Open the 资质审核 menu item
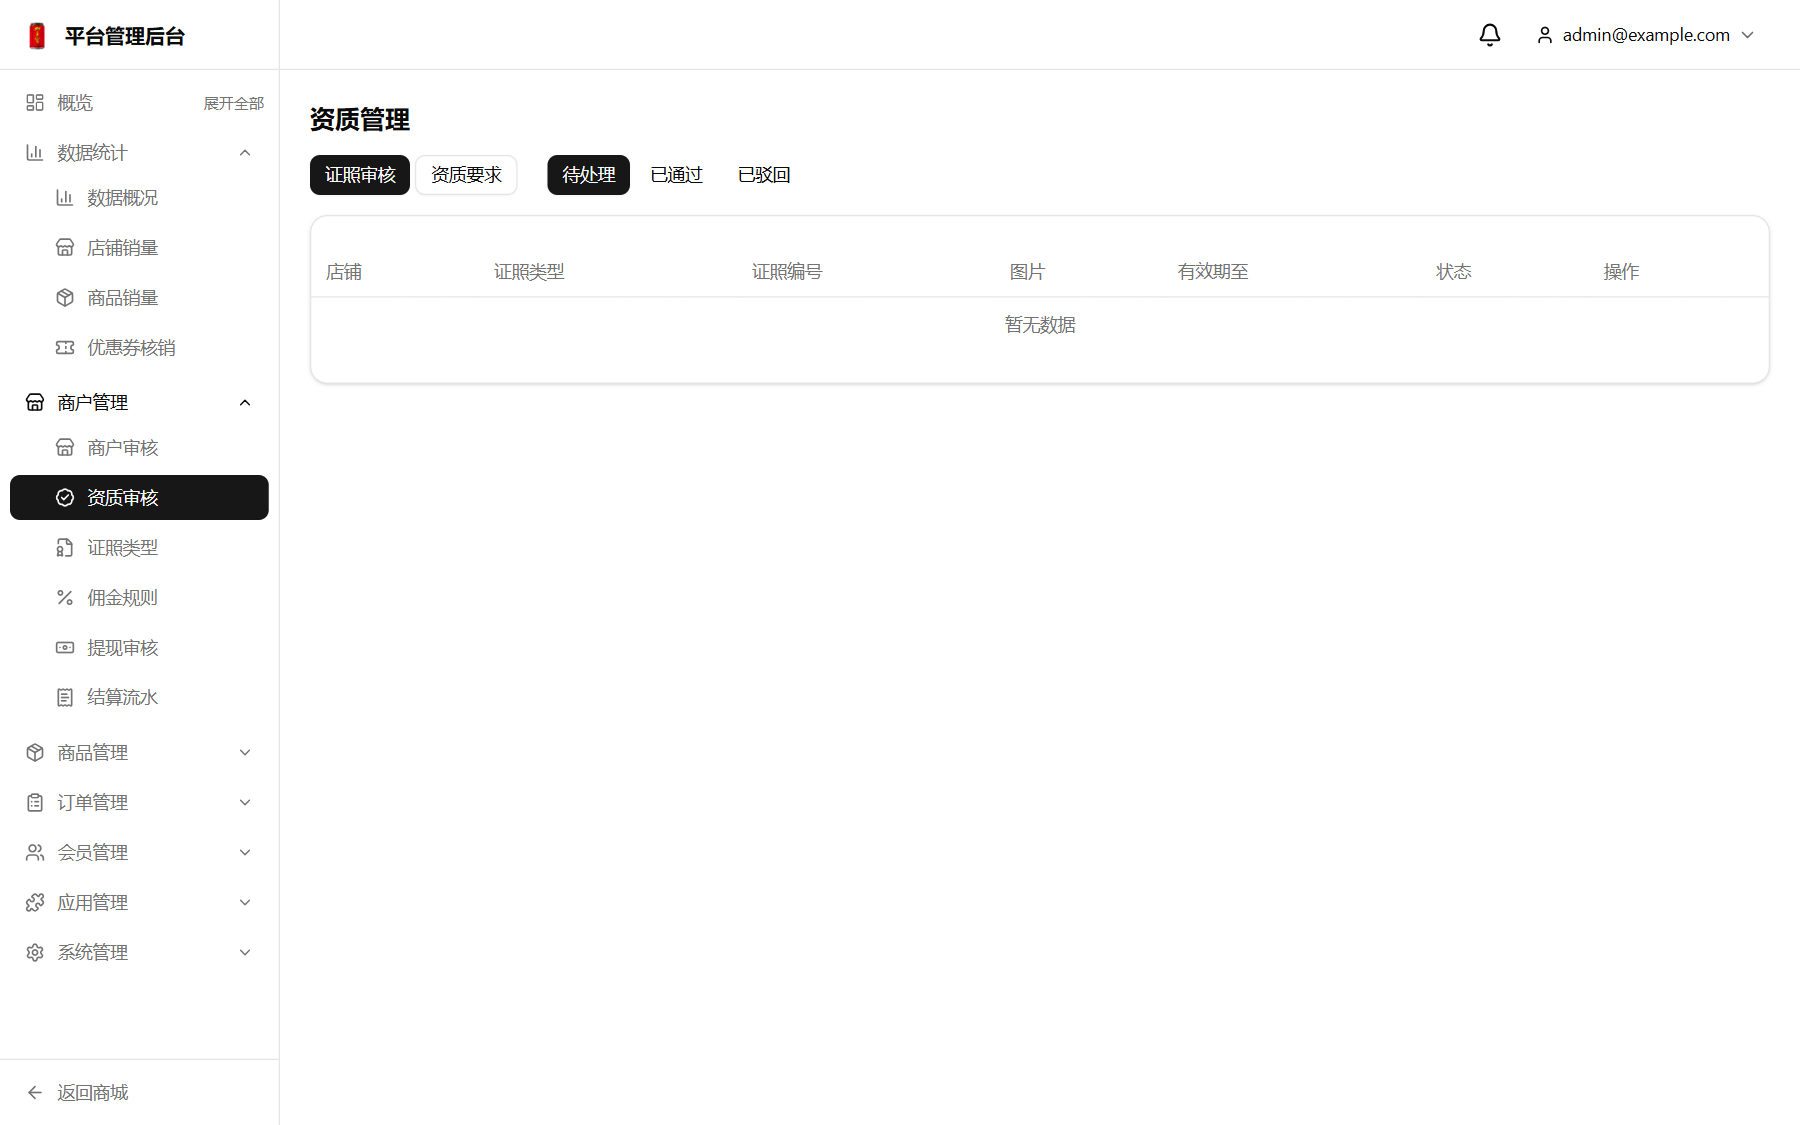1800x1125 pixels. tap(139, 497)
